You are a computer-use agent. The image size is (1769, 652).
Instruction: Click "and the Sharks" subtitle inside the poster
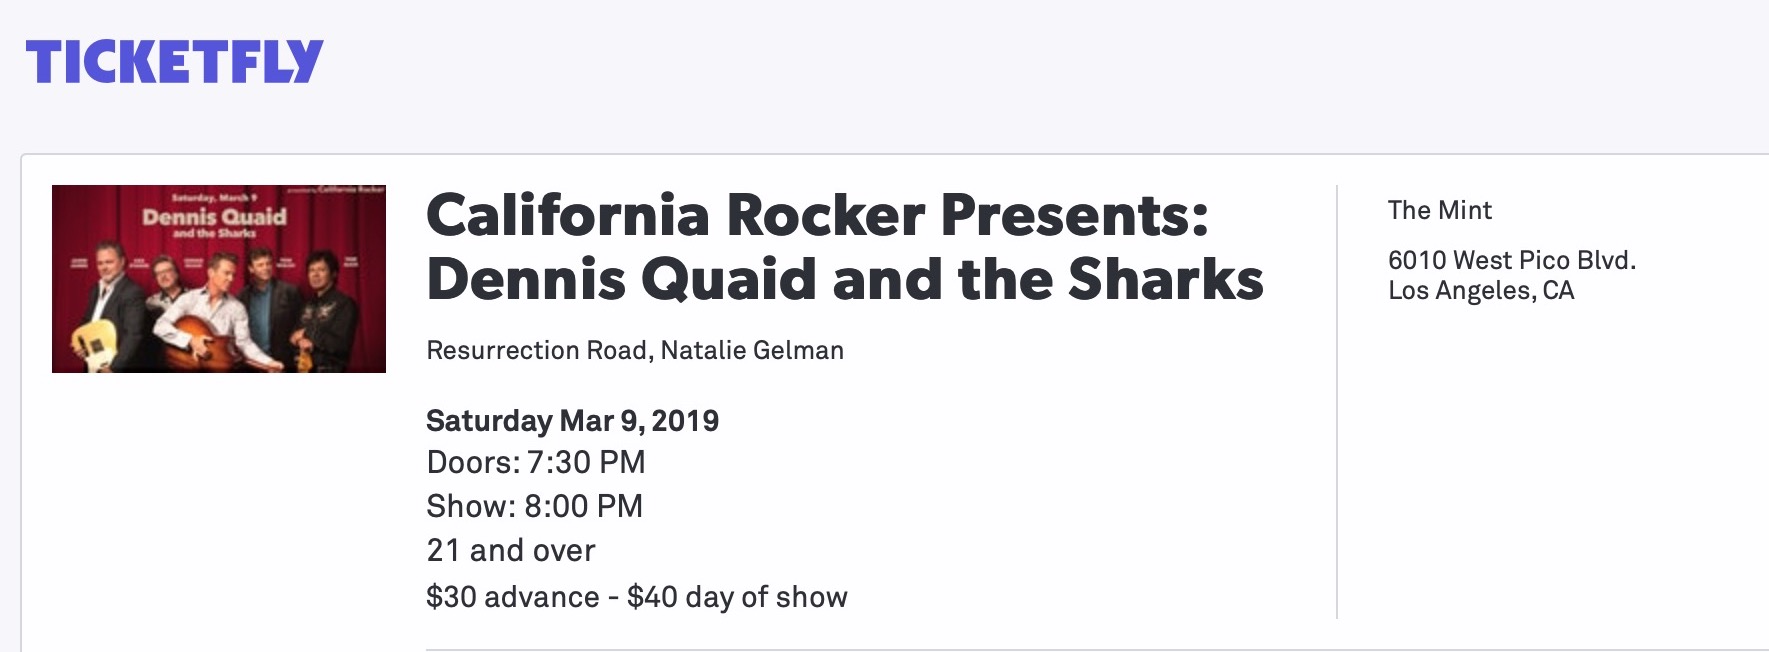point(214,234)
